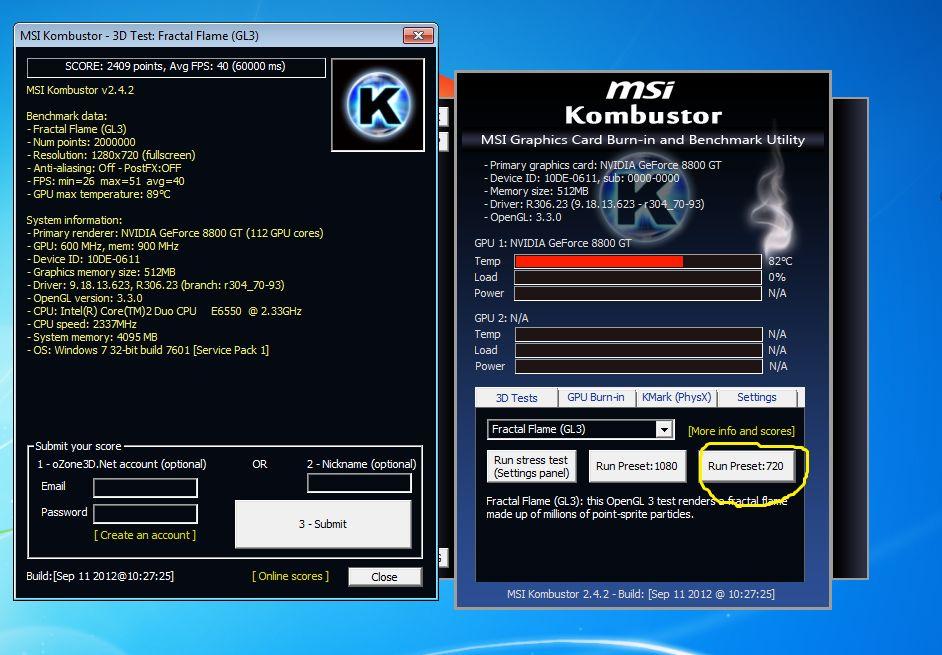Click the MSI Kombustor title logo

pyautogui.click(x=642, y=103)
